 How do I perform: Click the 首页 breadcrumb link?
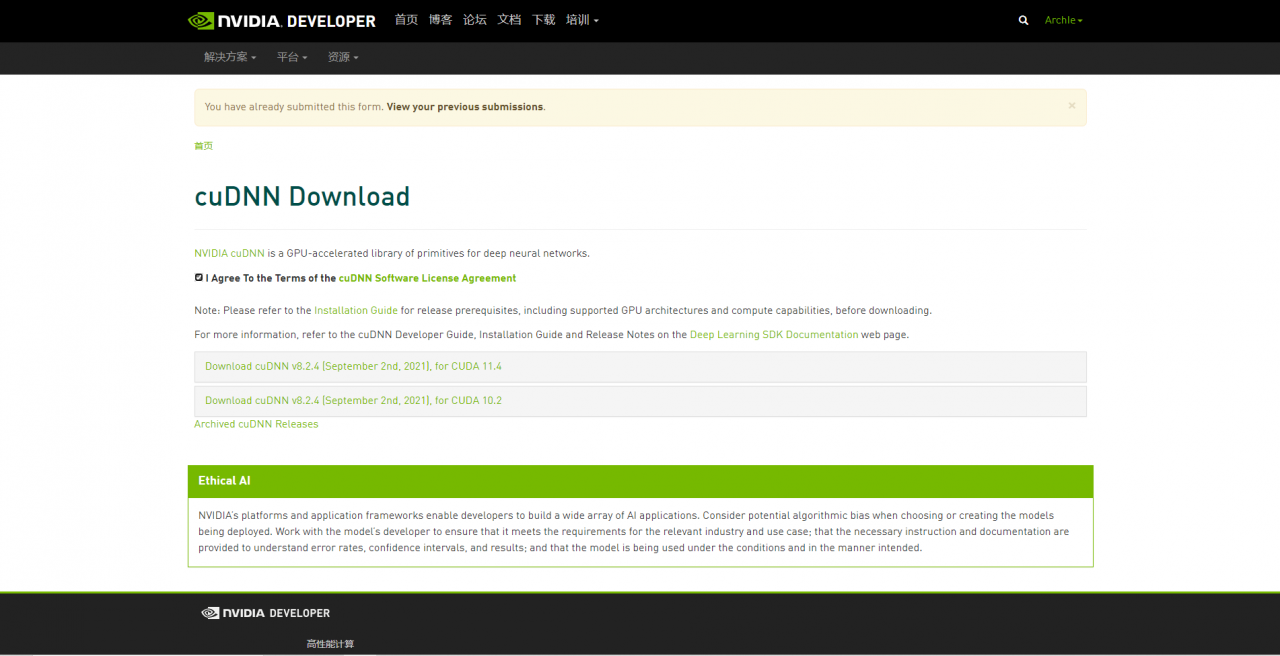pos(203,146)
